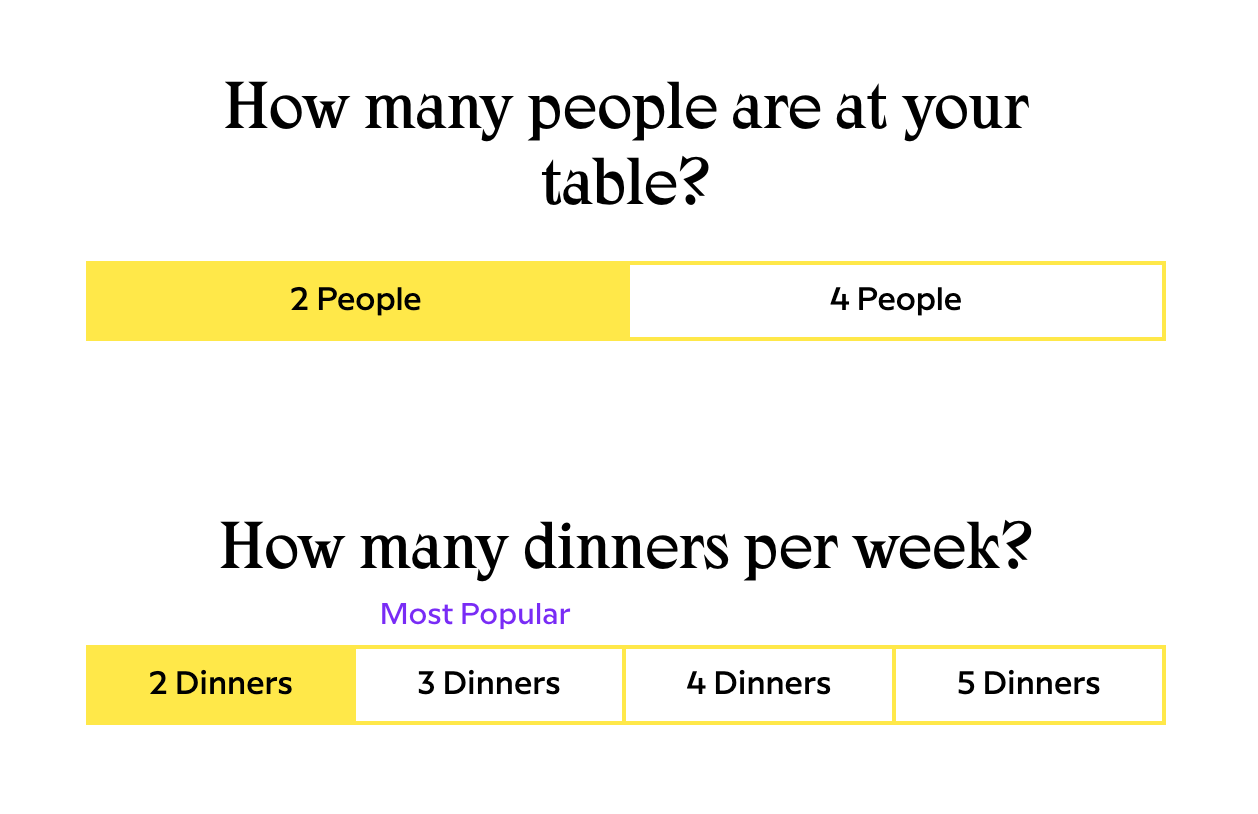1258x814 pixels.
Task: Set table size to two people
Action: pos(356,300)
